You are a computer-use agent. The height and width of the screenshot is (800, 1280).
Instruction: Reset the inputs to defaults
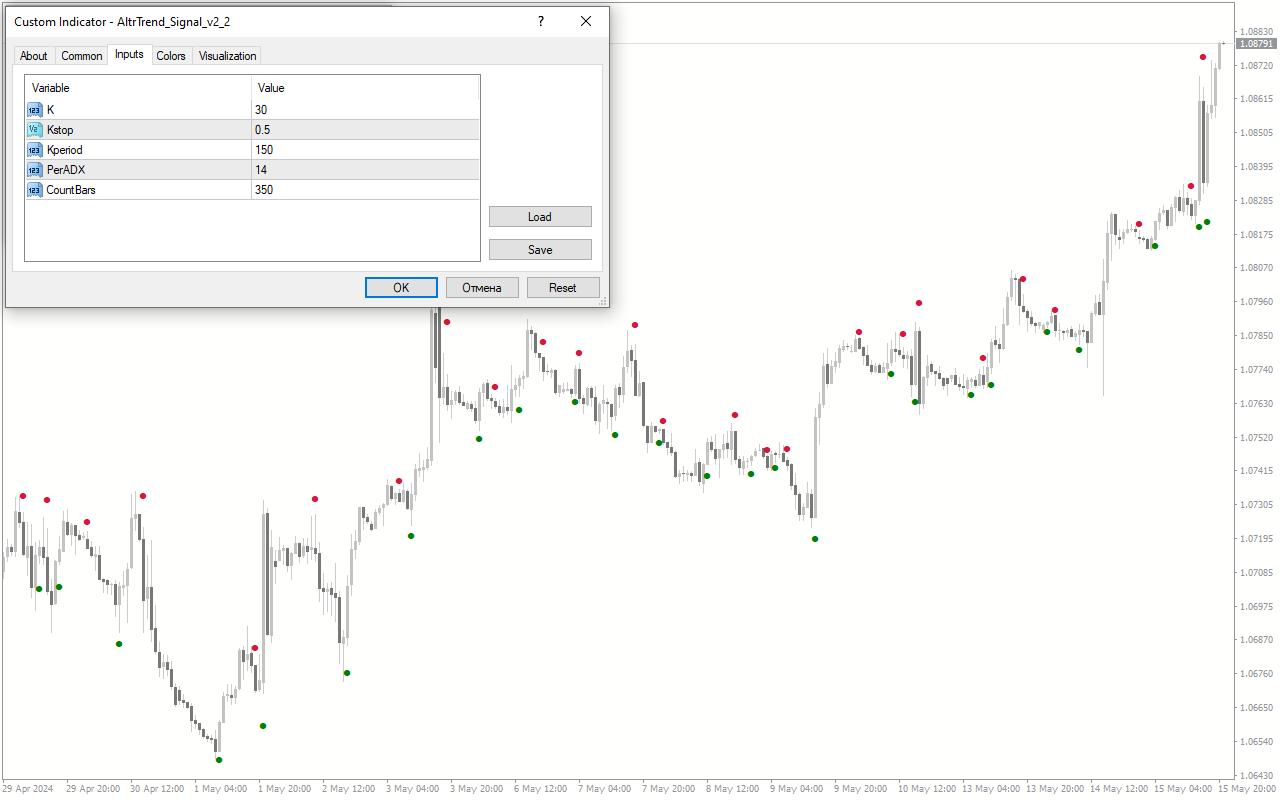[x=563, y=288]
